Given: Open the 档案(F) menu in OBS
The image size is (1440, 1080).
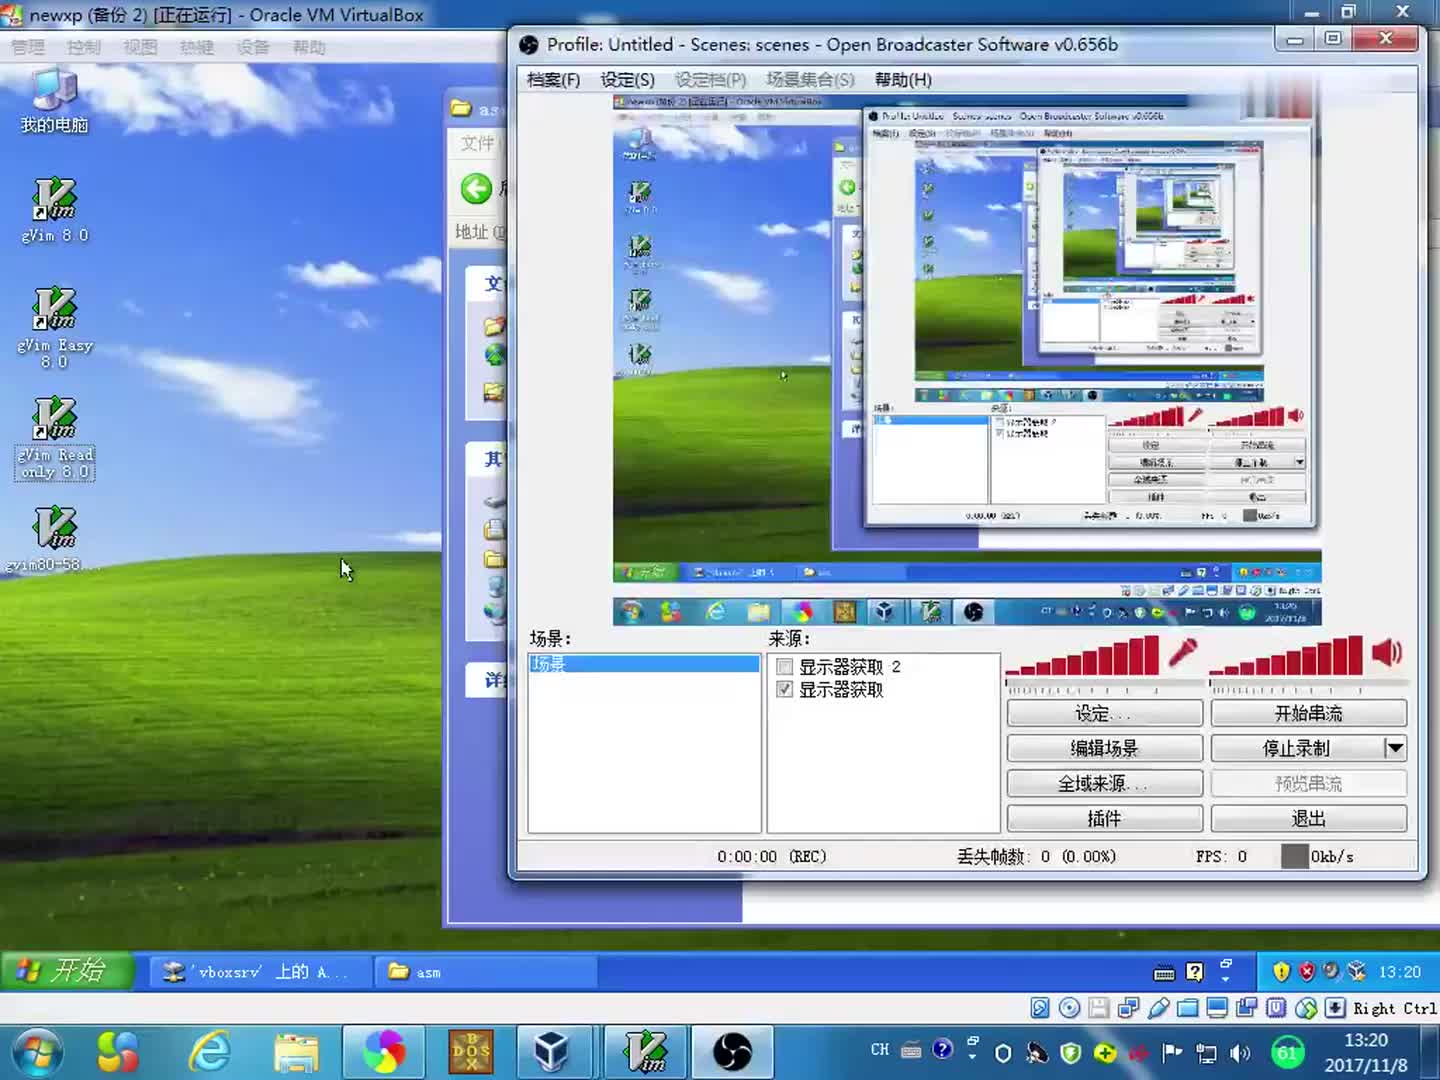Looking at the screenshot, I should click(553, 80).
